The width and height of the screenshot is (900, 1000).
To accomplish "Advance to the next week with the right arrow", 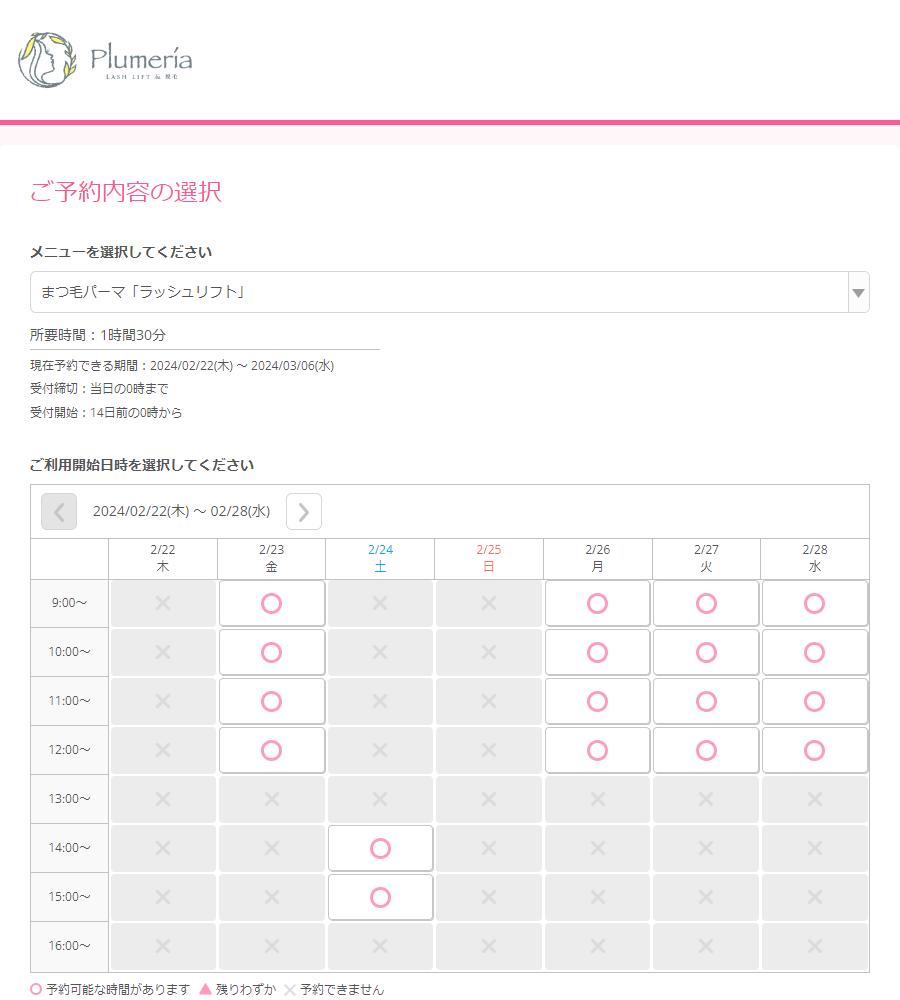I will click(304, 512).
